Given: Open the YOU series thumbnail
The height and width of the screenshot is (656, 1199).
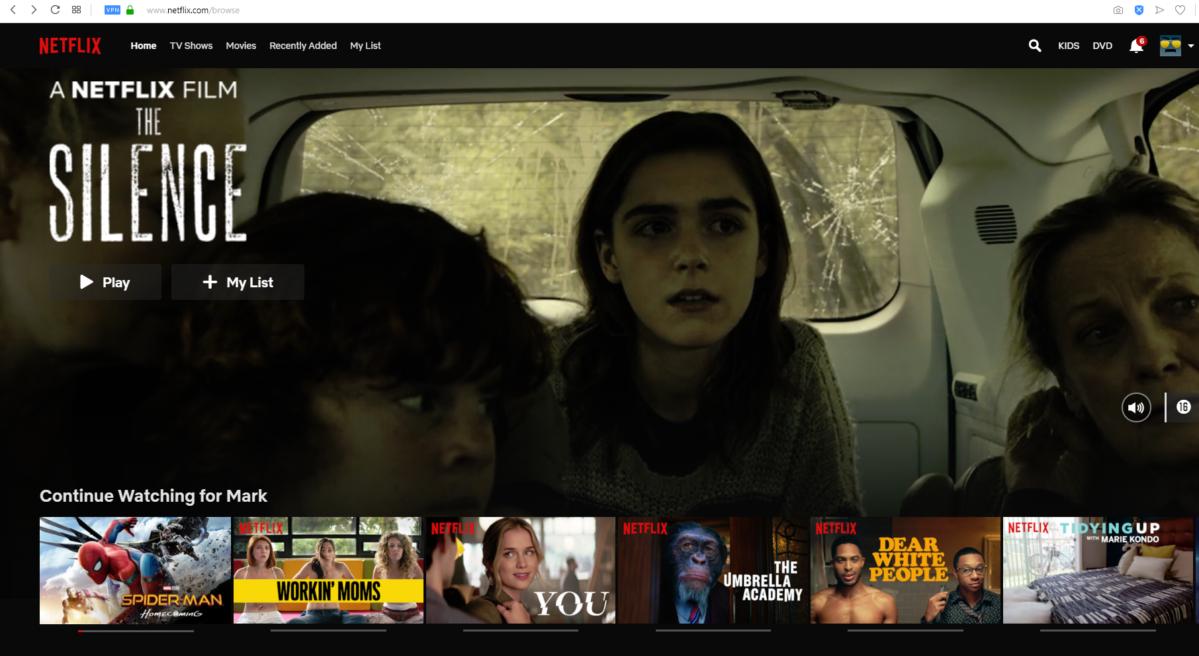Looking at the screenshot, I should [521, 570].
